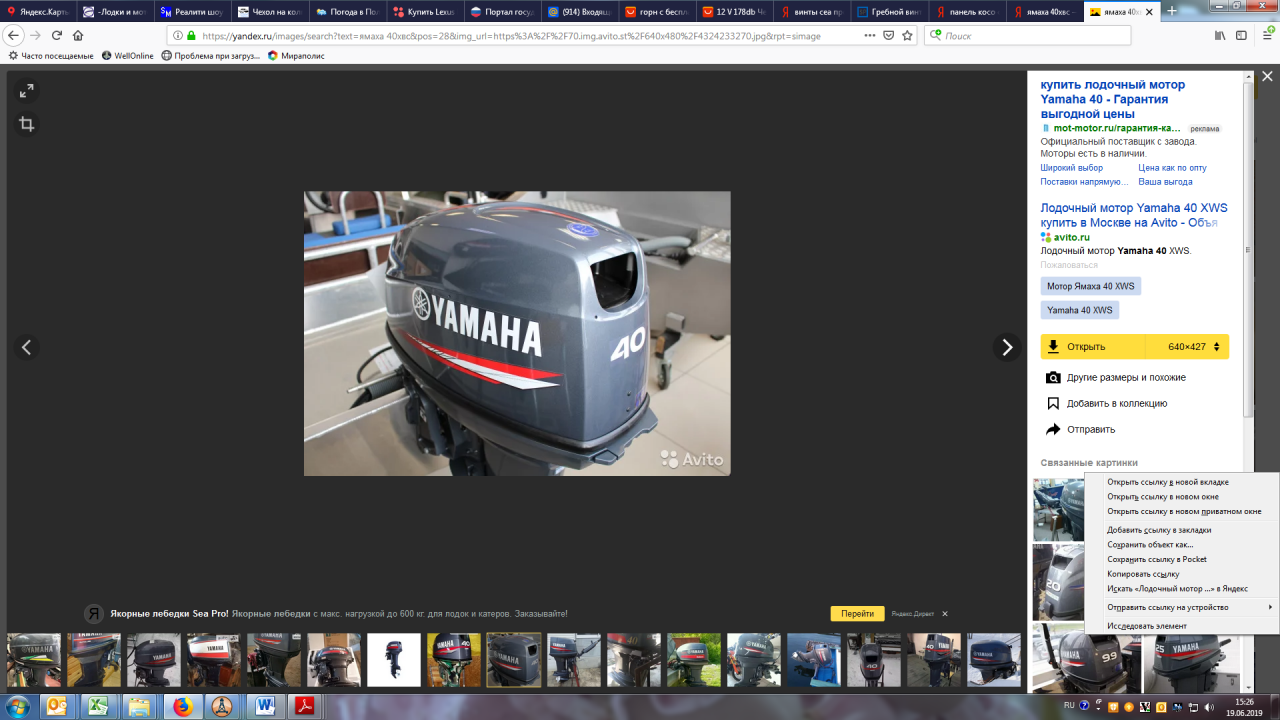Open the 'Лодочный мотор Yamaha 40 XWS' Avito link
Image resolution: width=1280 pixels, height=720 pixels.
tap(1133, 215)
